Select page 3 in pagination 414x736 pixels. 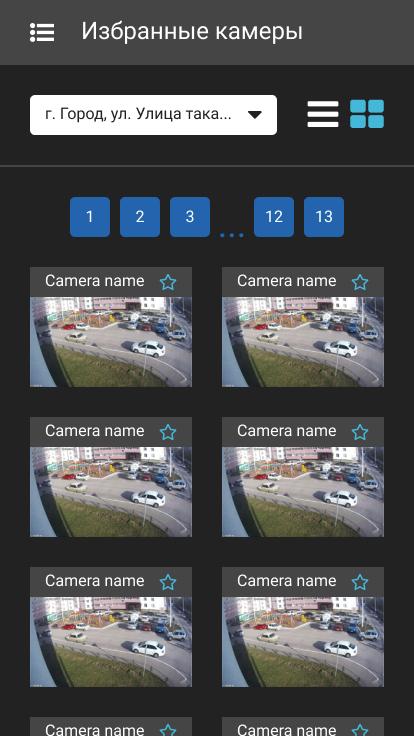click(x=190, y=217)
